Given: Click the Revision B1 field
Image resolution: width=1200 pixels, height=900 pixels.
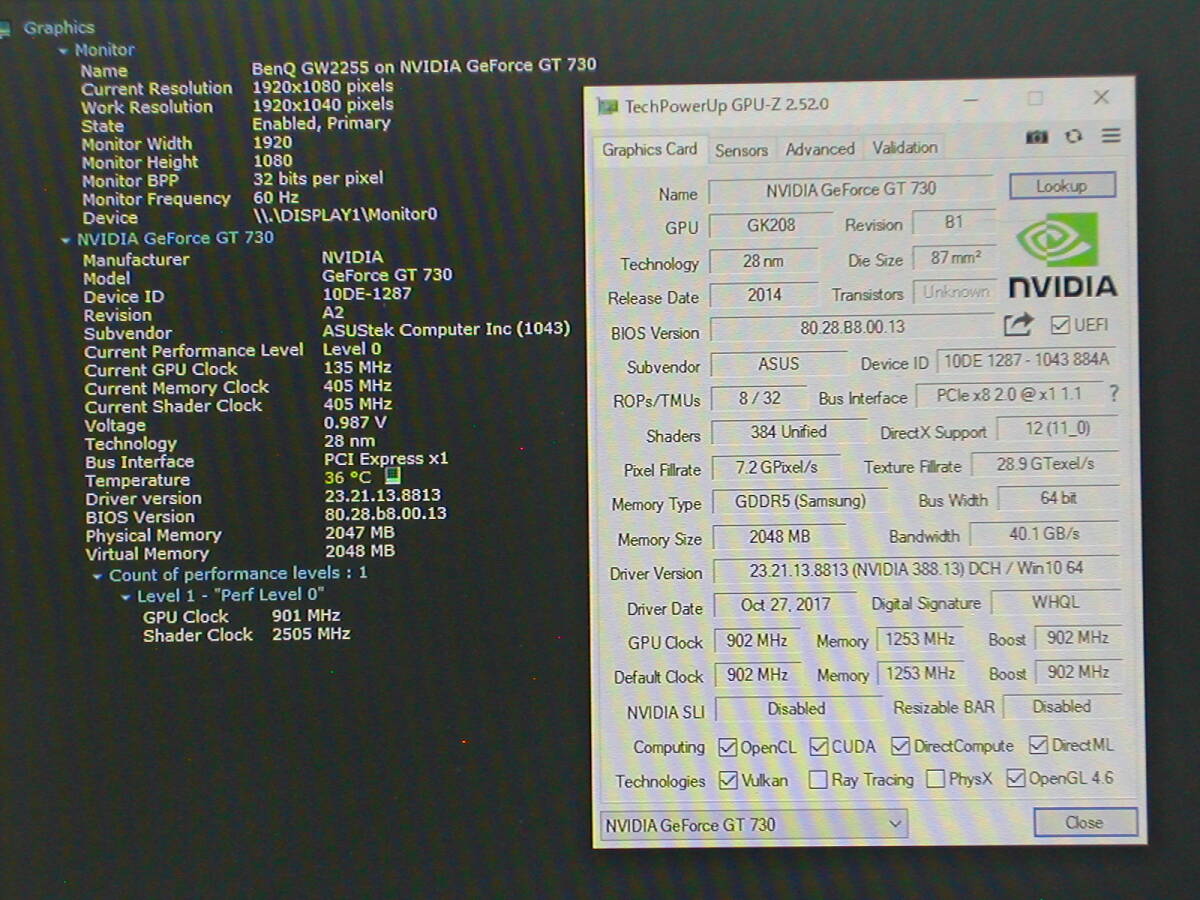Looking at the screenshot, I should point(954,223).
